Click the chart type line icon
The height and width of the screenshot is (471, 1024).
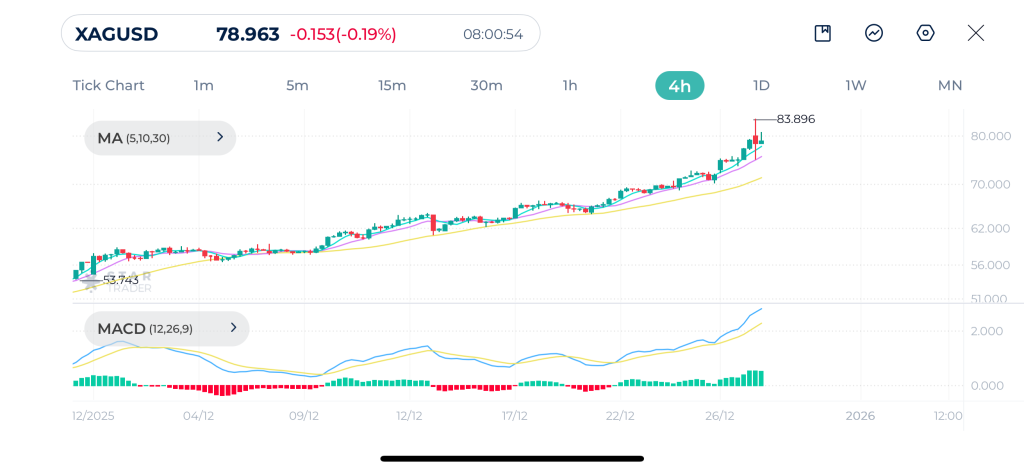pyautogui.click(x=874, y=33)
